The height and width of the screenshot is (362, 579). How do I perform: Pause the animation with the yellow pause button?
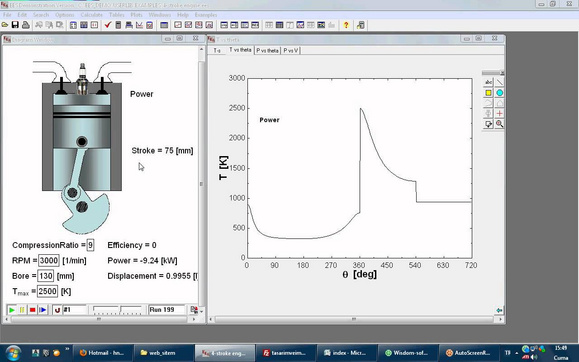tap(22, 310)
